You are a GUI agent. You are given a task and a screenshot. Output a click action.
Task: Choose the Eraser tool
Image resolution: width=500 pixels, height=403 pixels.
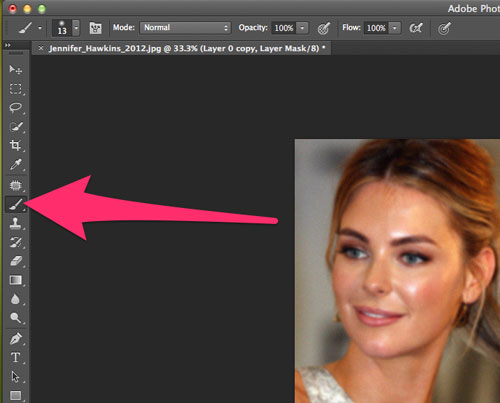click(x=15, y=261)
